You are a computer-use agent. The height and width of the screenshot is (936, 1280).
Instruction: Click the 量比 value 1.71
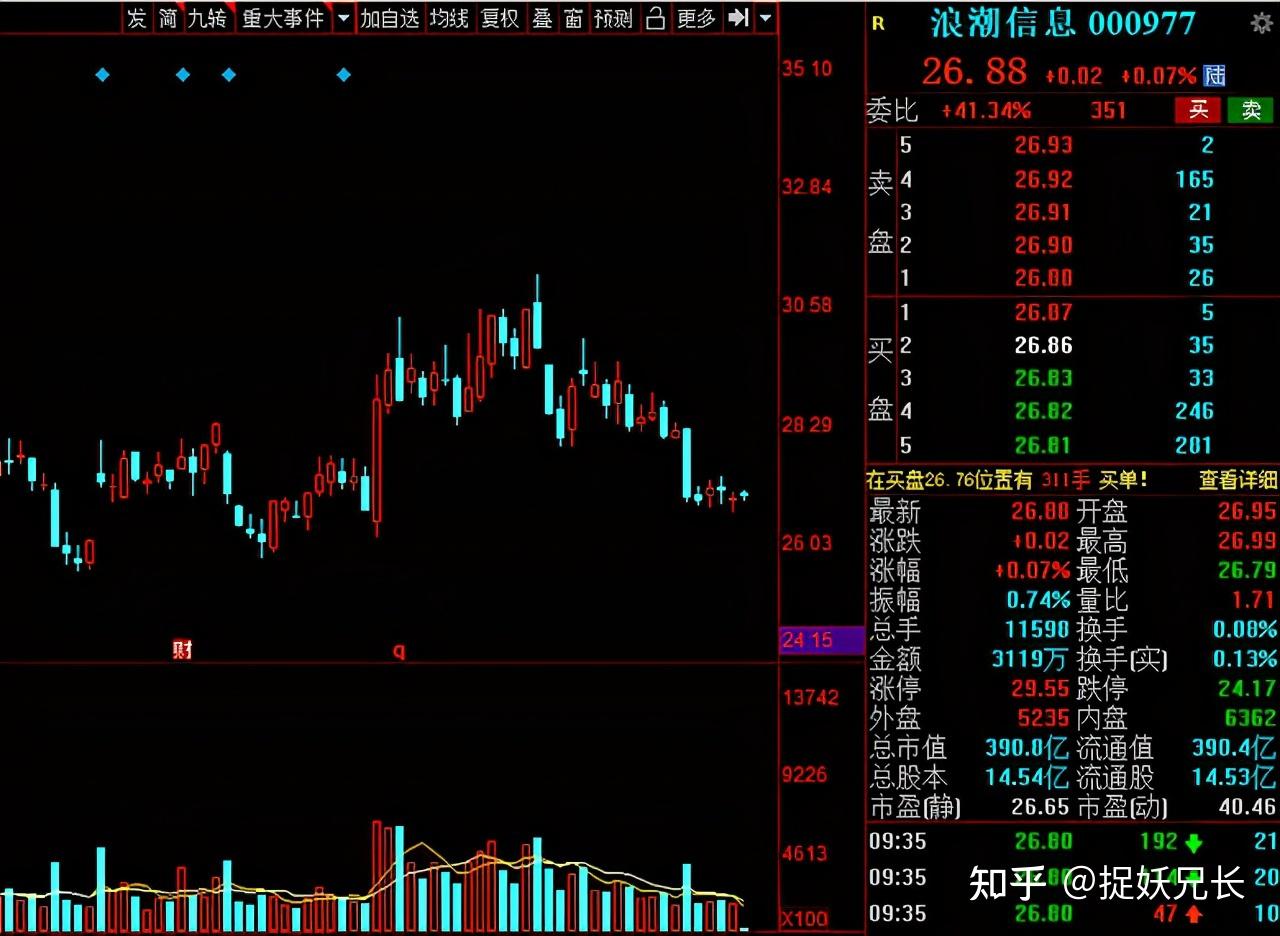pos(1254,600)
